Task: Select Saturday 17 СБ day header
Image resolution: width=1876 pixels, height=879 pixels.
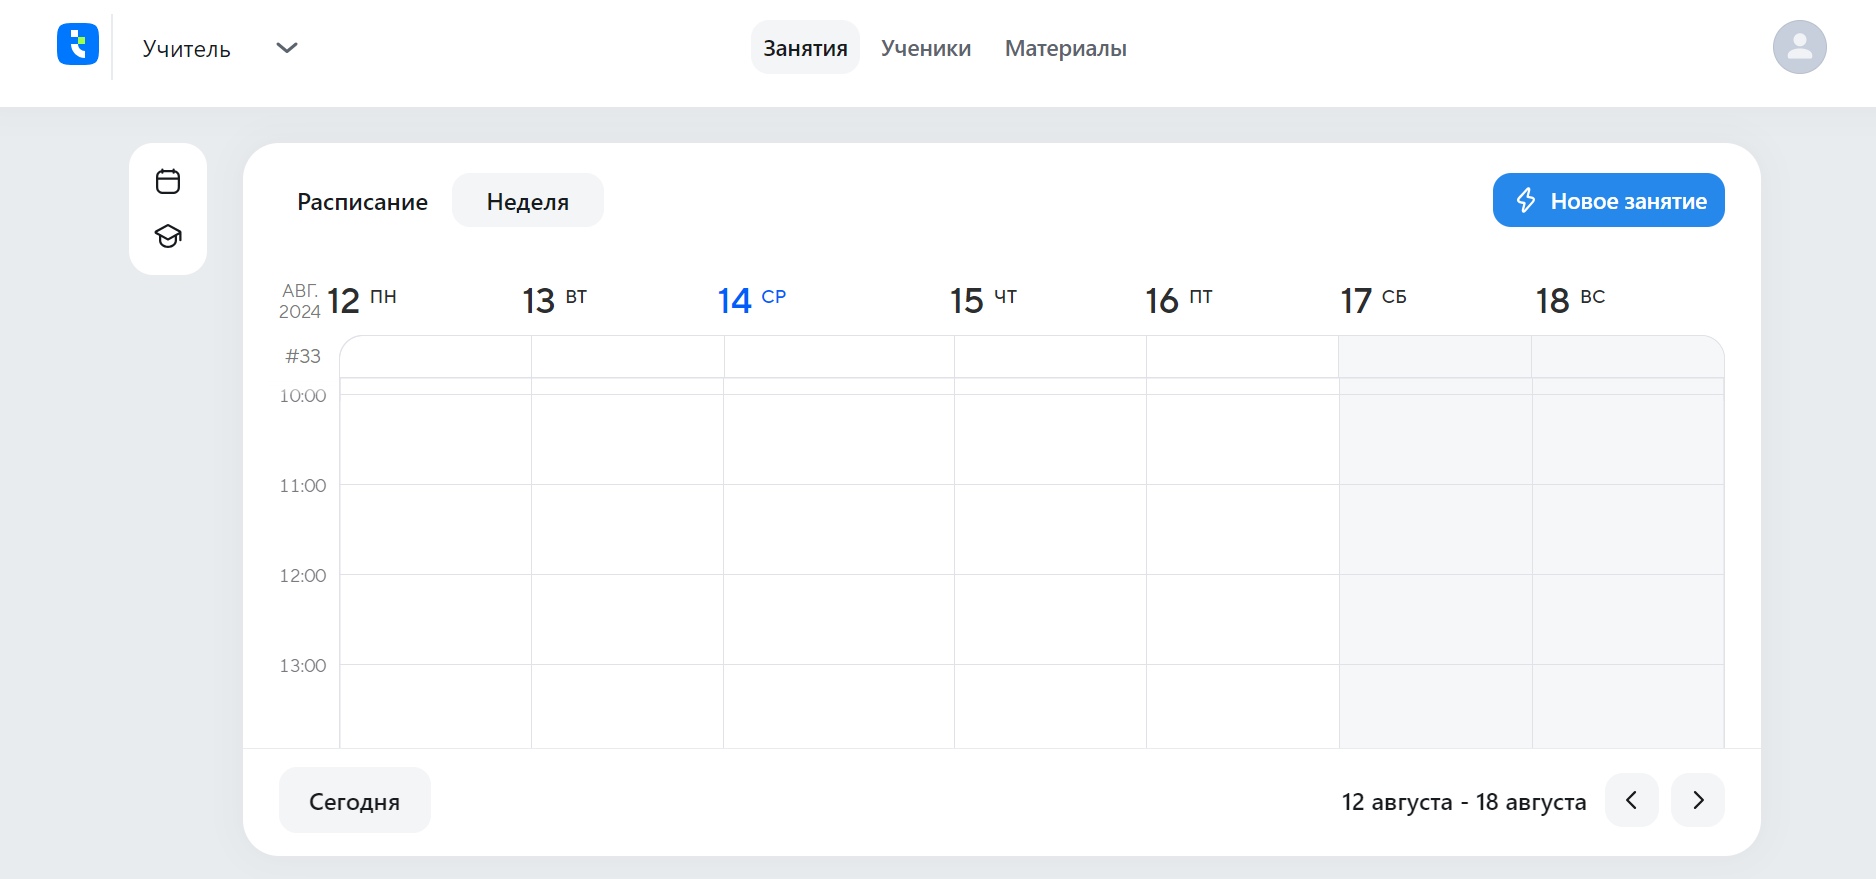Action: tap(1373, 300)
